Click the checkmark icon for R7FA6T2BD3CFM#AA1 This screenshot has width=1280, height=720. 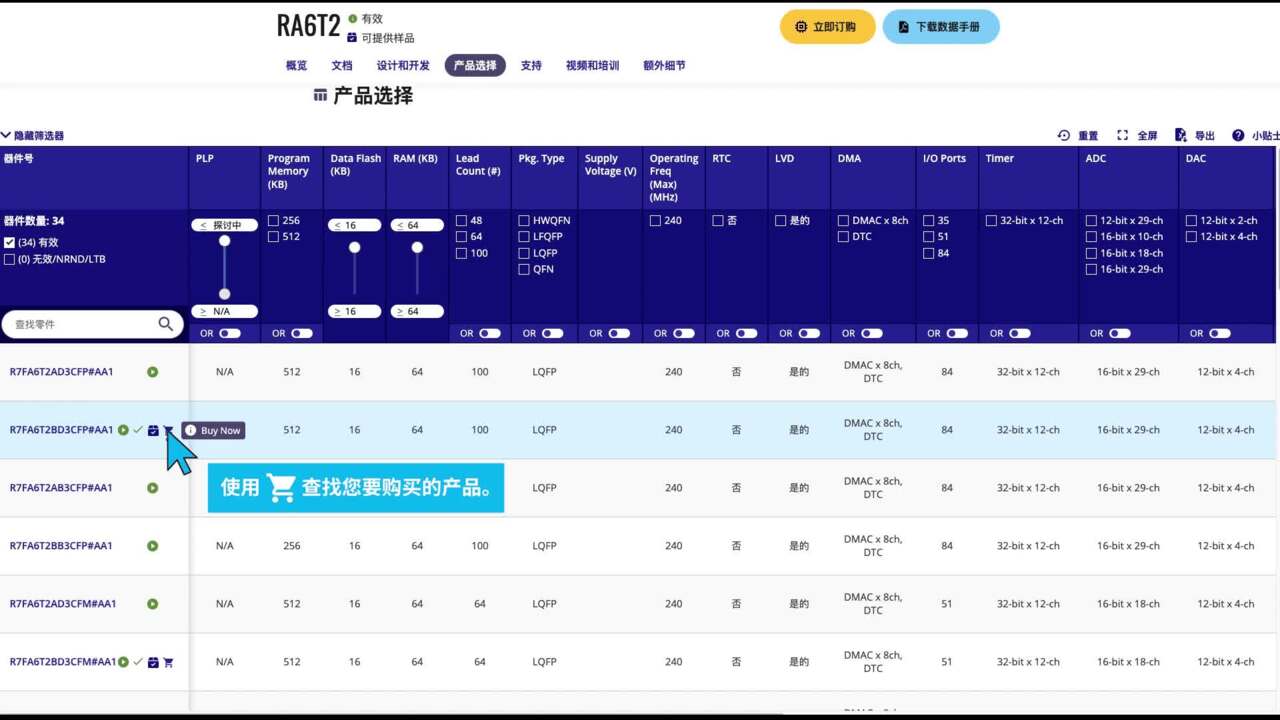click(x=138, y=662)
